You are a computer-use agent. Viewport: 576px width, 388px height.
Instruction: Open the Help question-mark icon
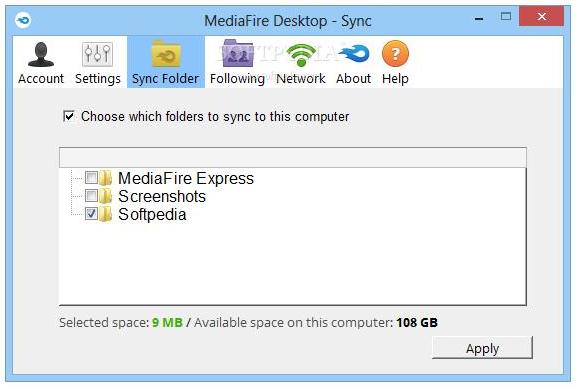pyautogui.click(x=395, y=54)
